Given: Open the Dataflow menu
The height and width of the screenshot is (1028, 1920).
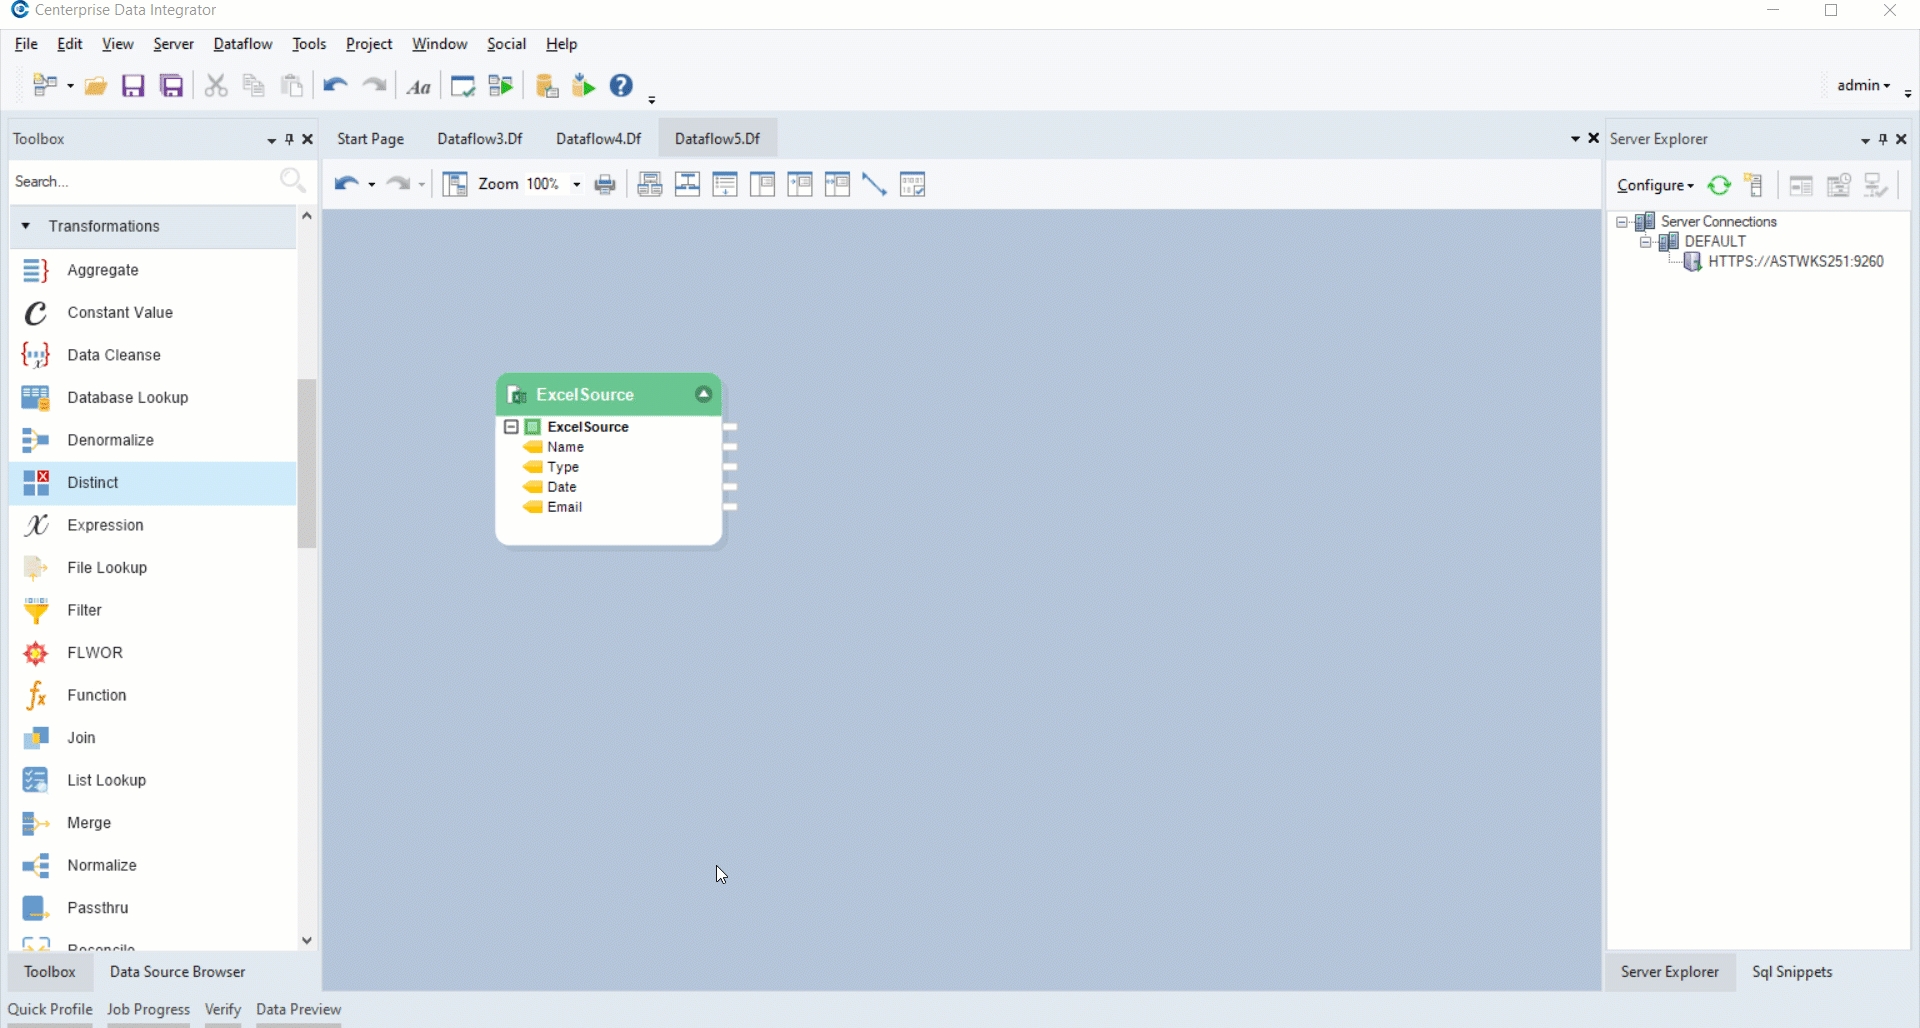Looking at the screenshot, I should (243, 44).
